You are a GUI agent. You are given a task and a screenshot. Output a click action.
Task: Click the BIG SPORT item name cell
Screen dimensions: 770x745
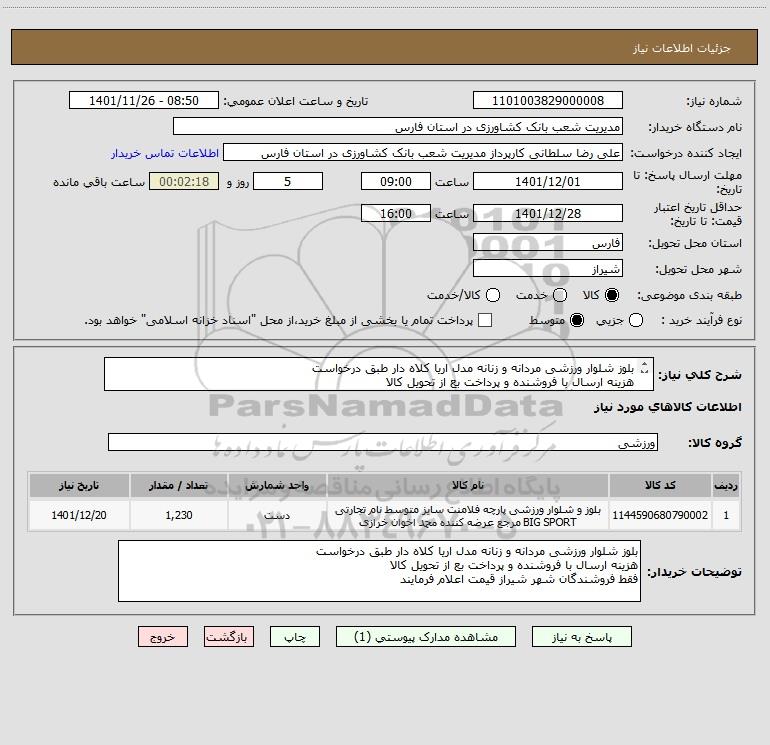pyautogui.click(x=468, y=516)
